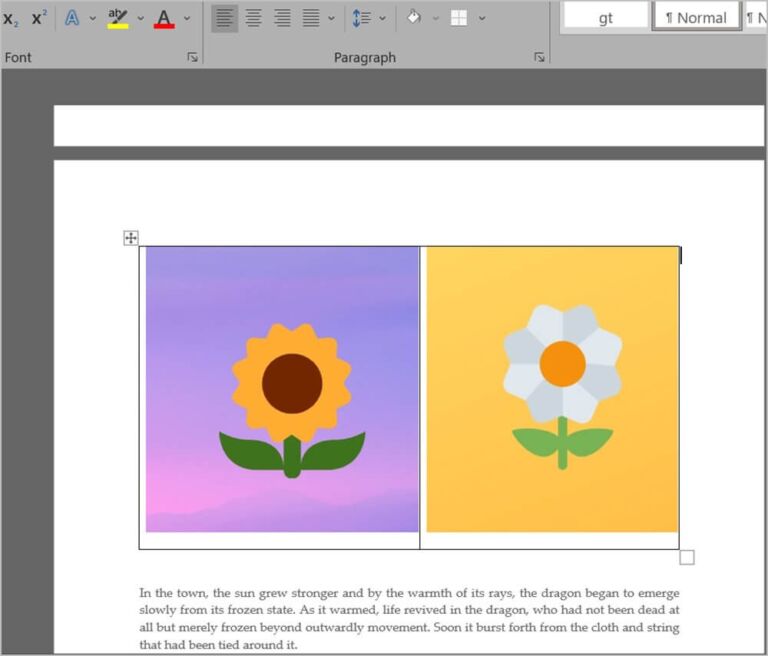Click the table move handle
Viewport: 768px width, 656px height.
click(x=131, y=238)
